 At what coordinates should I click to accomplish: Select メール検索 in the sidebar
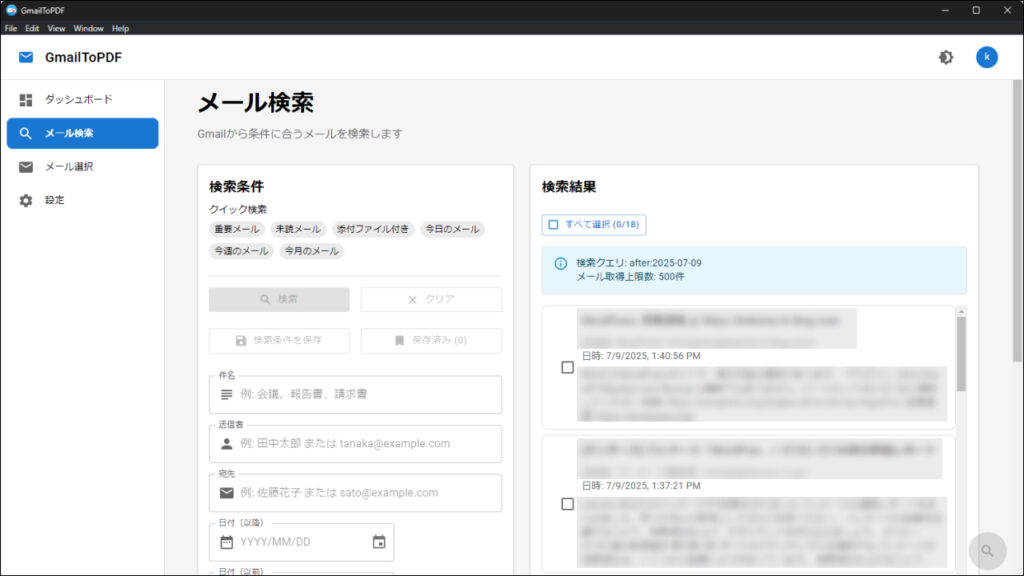coord(83,133)
